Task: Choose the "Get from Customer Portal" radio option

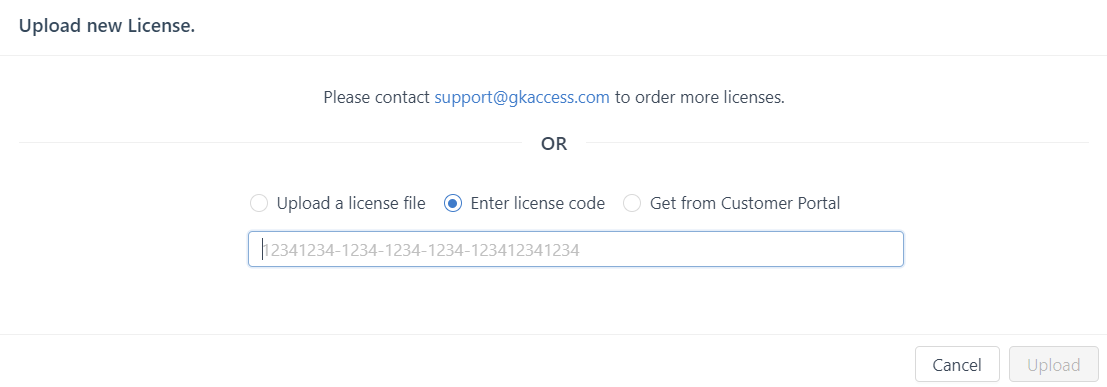Action: (x=632, y=203)
